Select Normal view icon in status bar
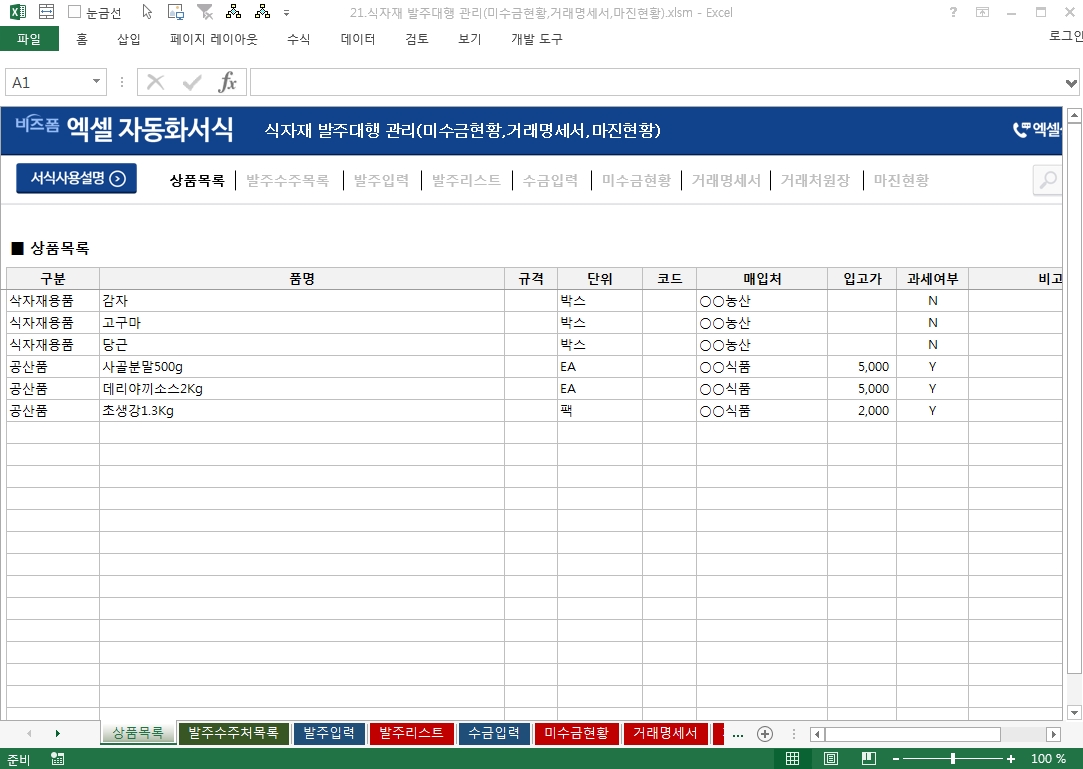The height and width of the screenshot is (769, 1083). tap(792, 759)
